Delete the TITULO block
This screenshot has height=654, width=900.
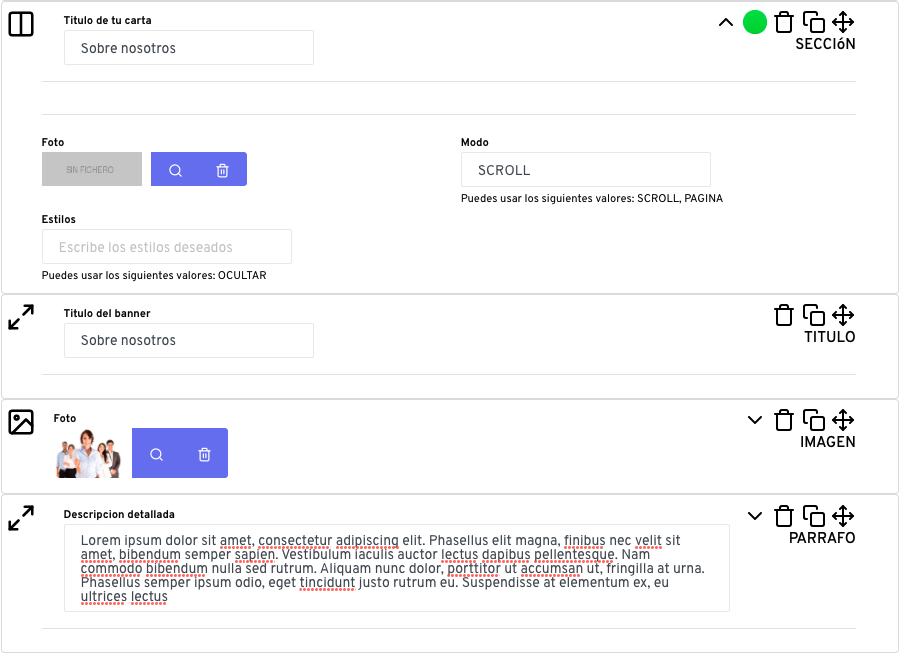point(783,315)
